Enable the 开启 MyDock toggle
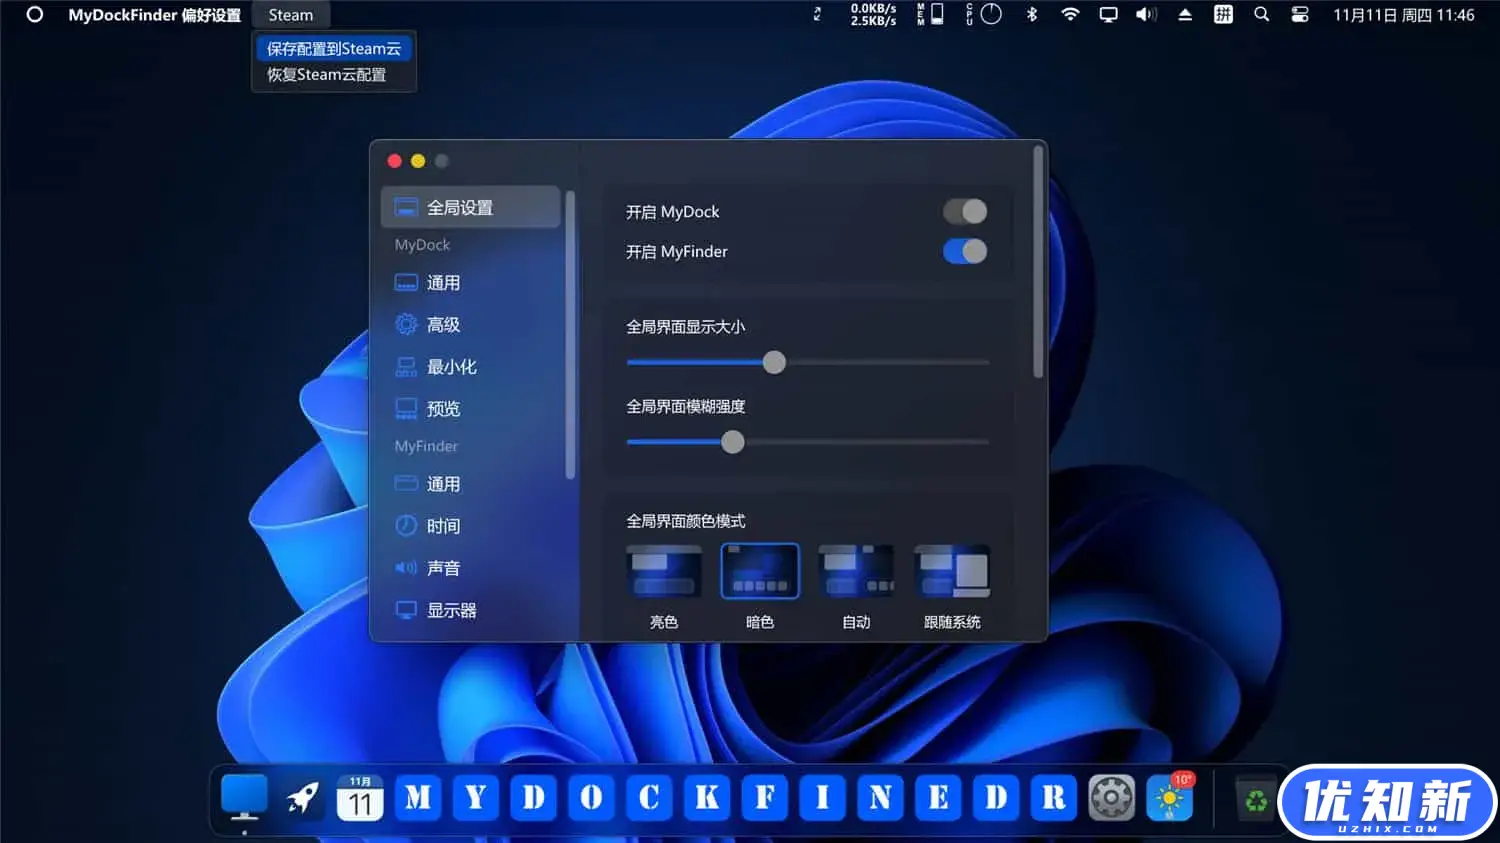The width and height of the screenshot is (1500, 843). [x=964, y=211]
